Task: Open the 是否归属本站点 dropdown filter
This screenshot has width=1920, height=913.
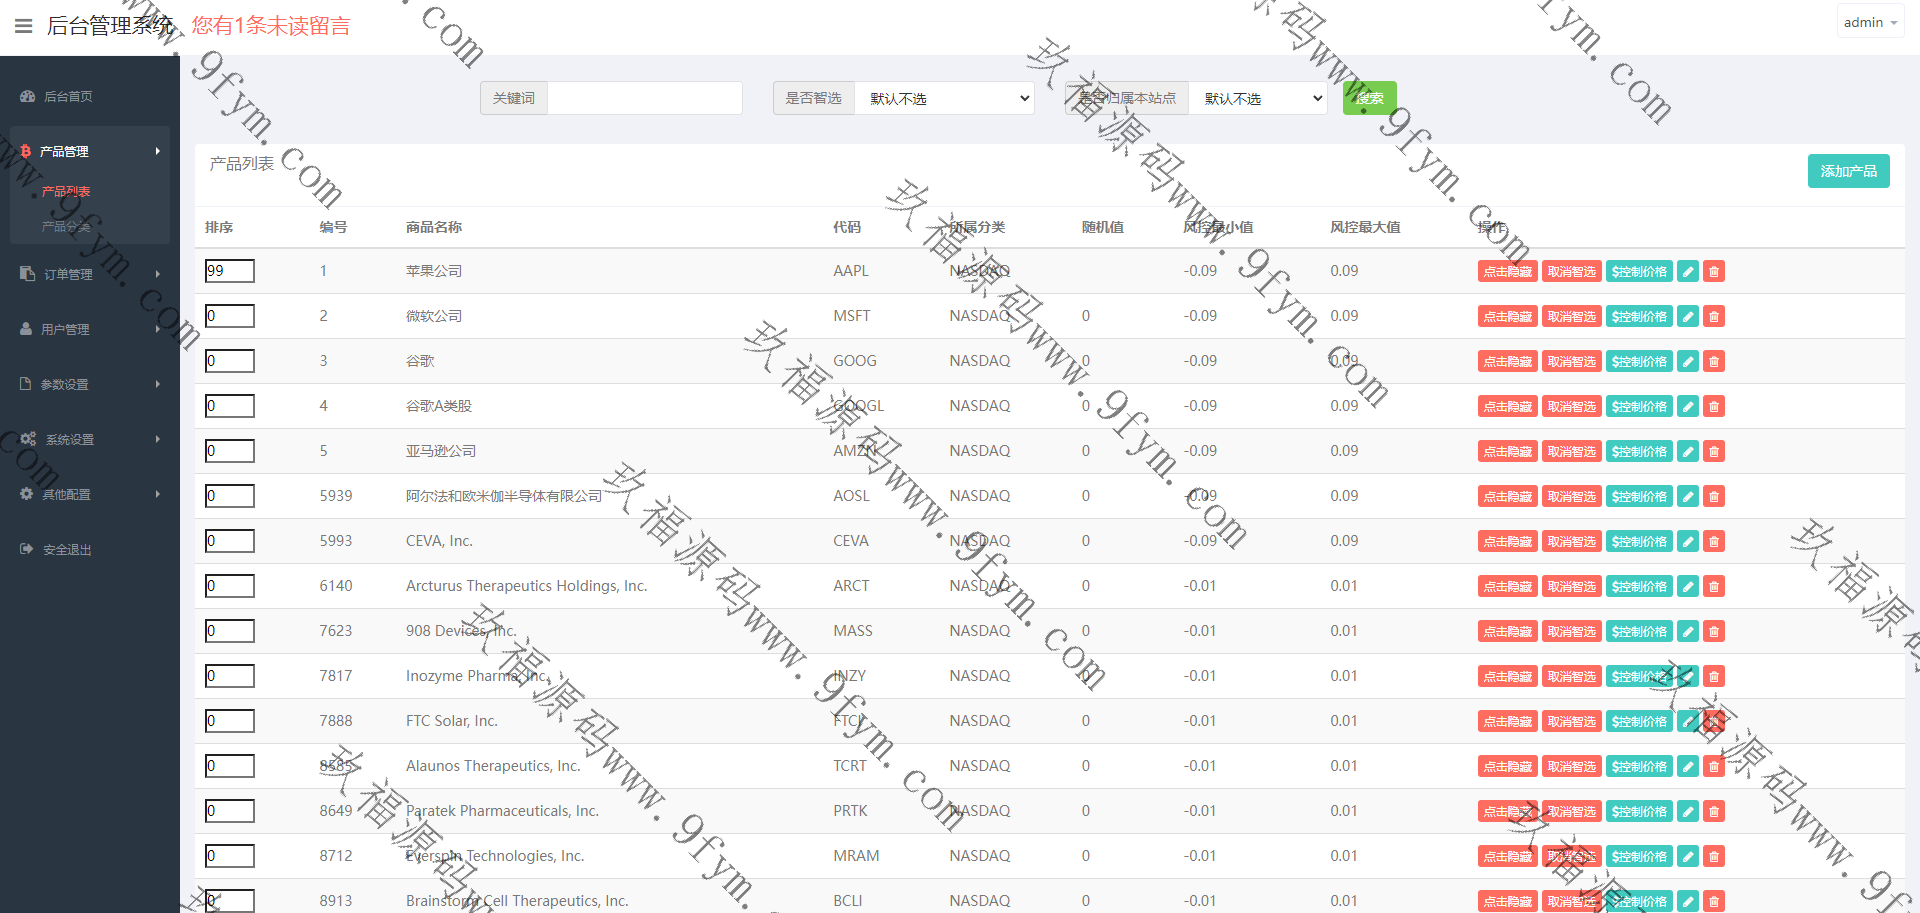Action: point(1258,98)
